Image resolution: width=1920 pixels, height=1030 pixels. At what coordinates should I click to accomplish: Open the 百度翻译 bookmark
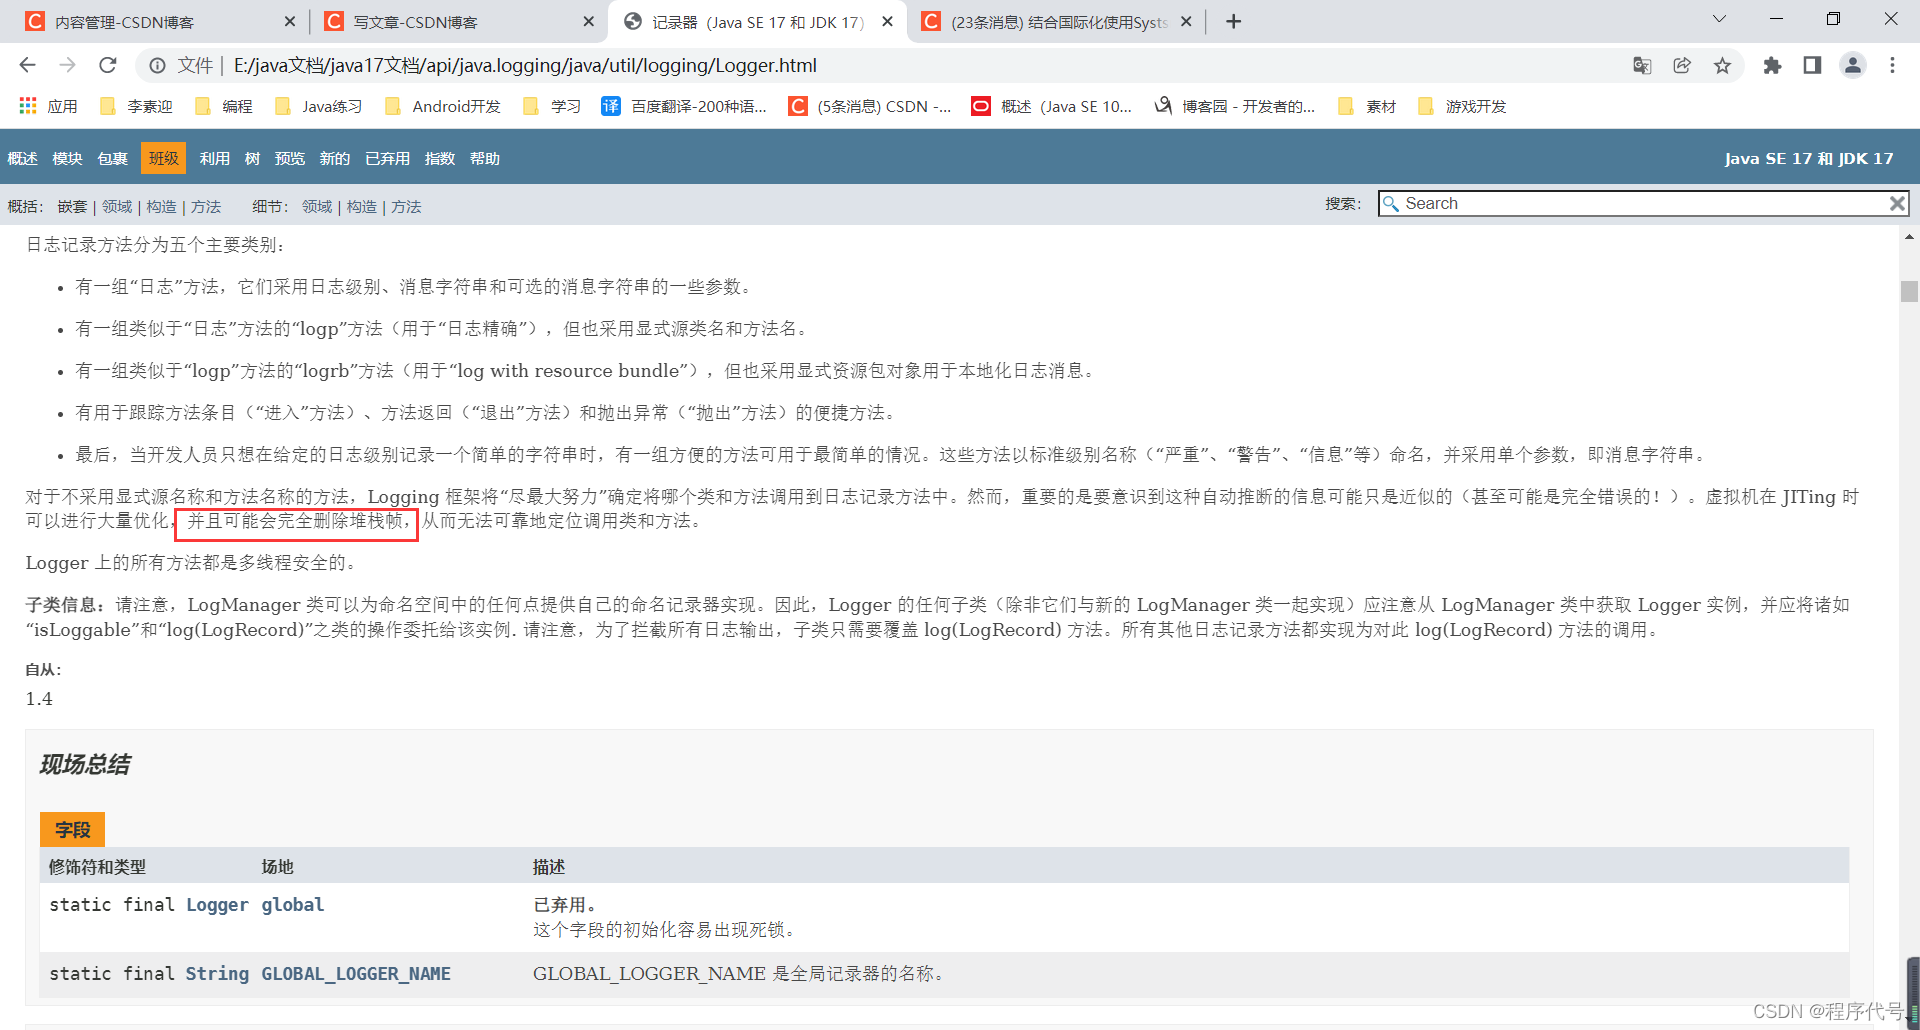[684, 106]
